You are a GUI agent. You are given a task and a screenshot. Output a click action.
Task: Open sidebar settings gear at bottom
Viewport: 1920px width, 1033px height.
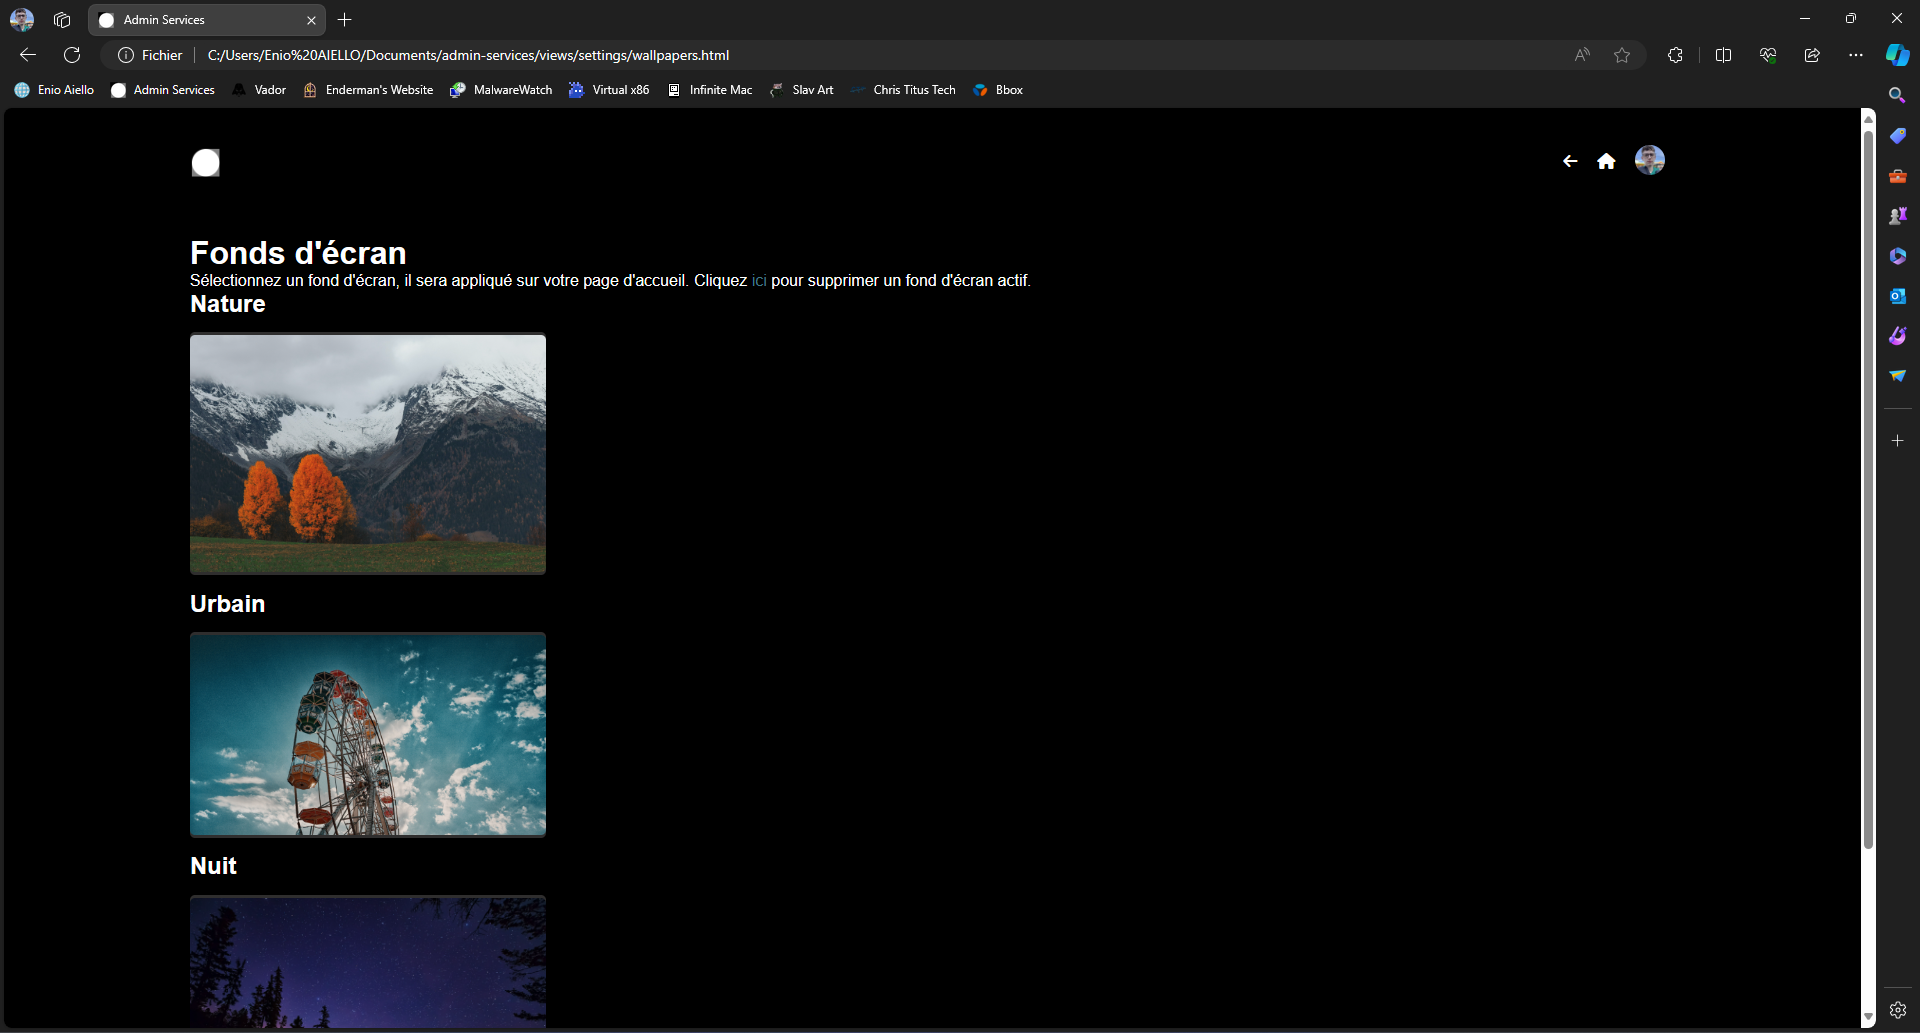(x=1897, y=1010)
